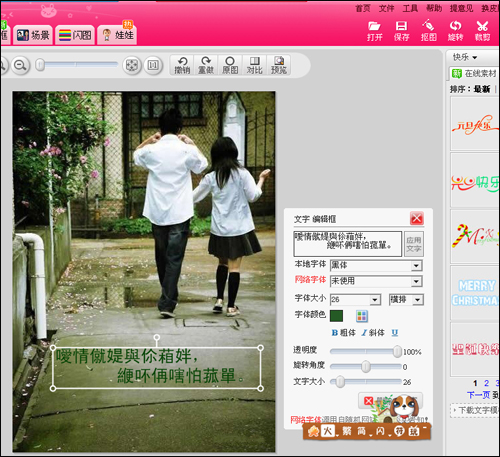Click the 闪 icon on IME bar

click(380, 431)
